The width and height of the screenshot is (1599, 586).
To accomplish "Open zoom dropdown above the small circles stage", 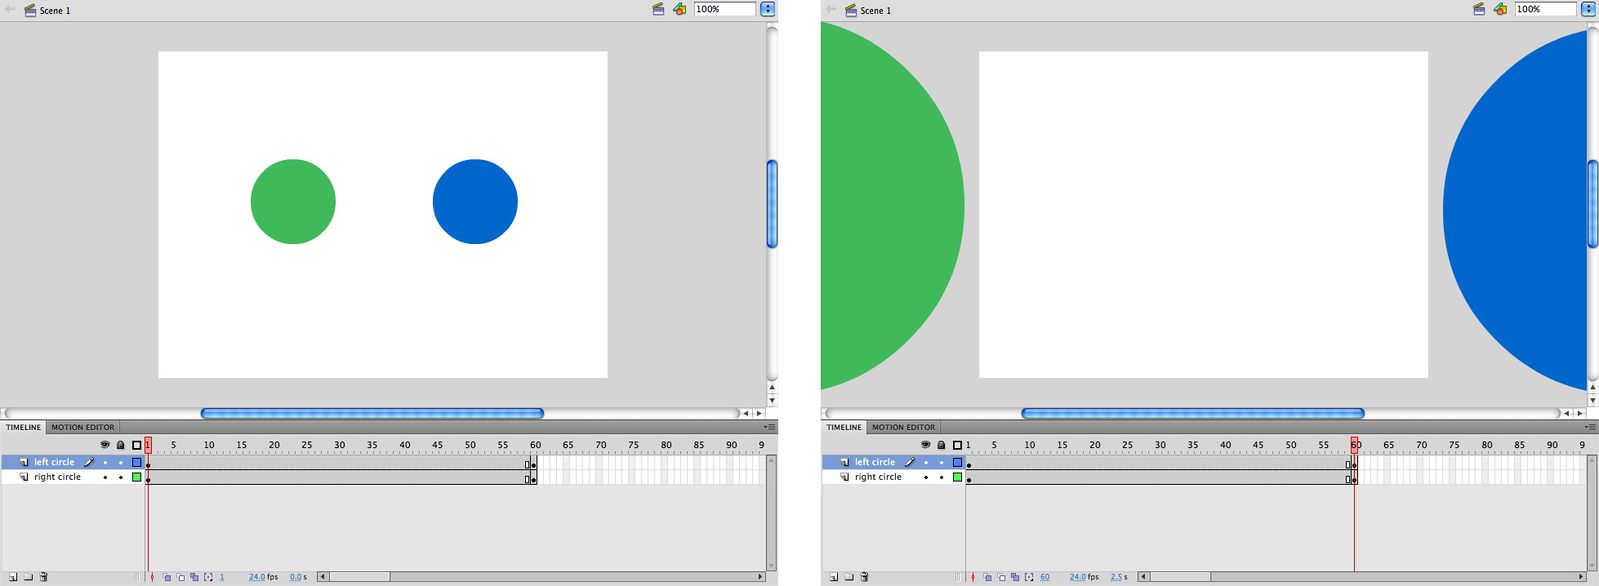I will (x=767, y=9).
